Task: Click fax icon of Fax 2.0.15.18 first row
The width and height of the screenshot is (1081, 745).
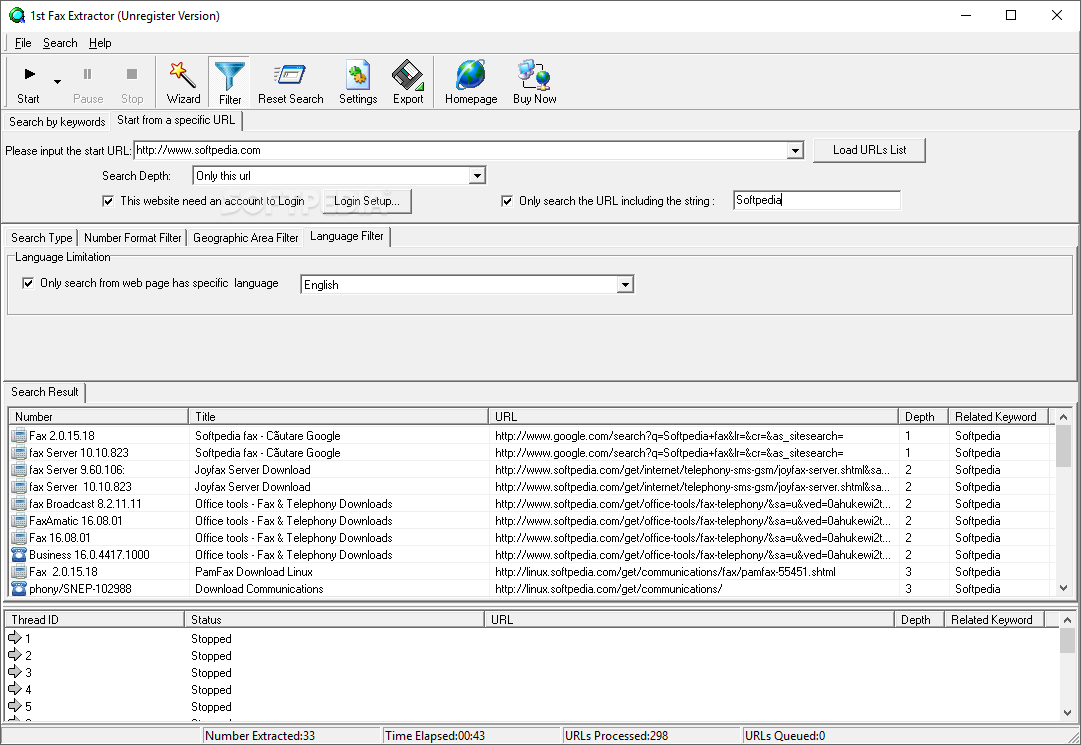Action: [19, 436]
